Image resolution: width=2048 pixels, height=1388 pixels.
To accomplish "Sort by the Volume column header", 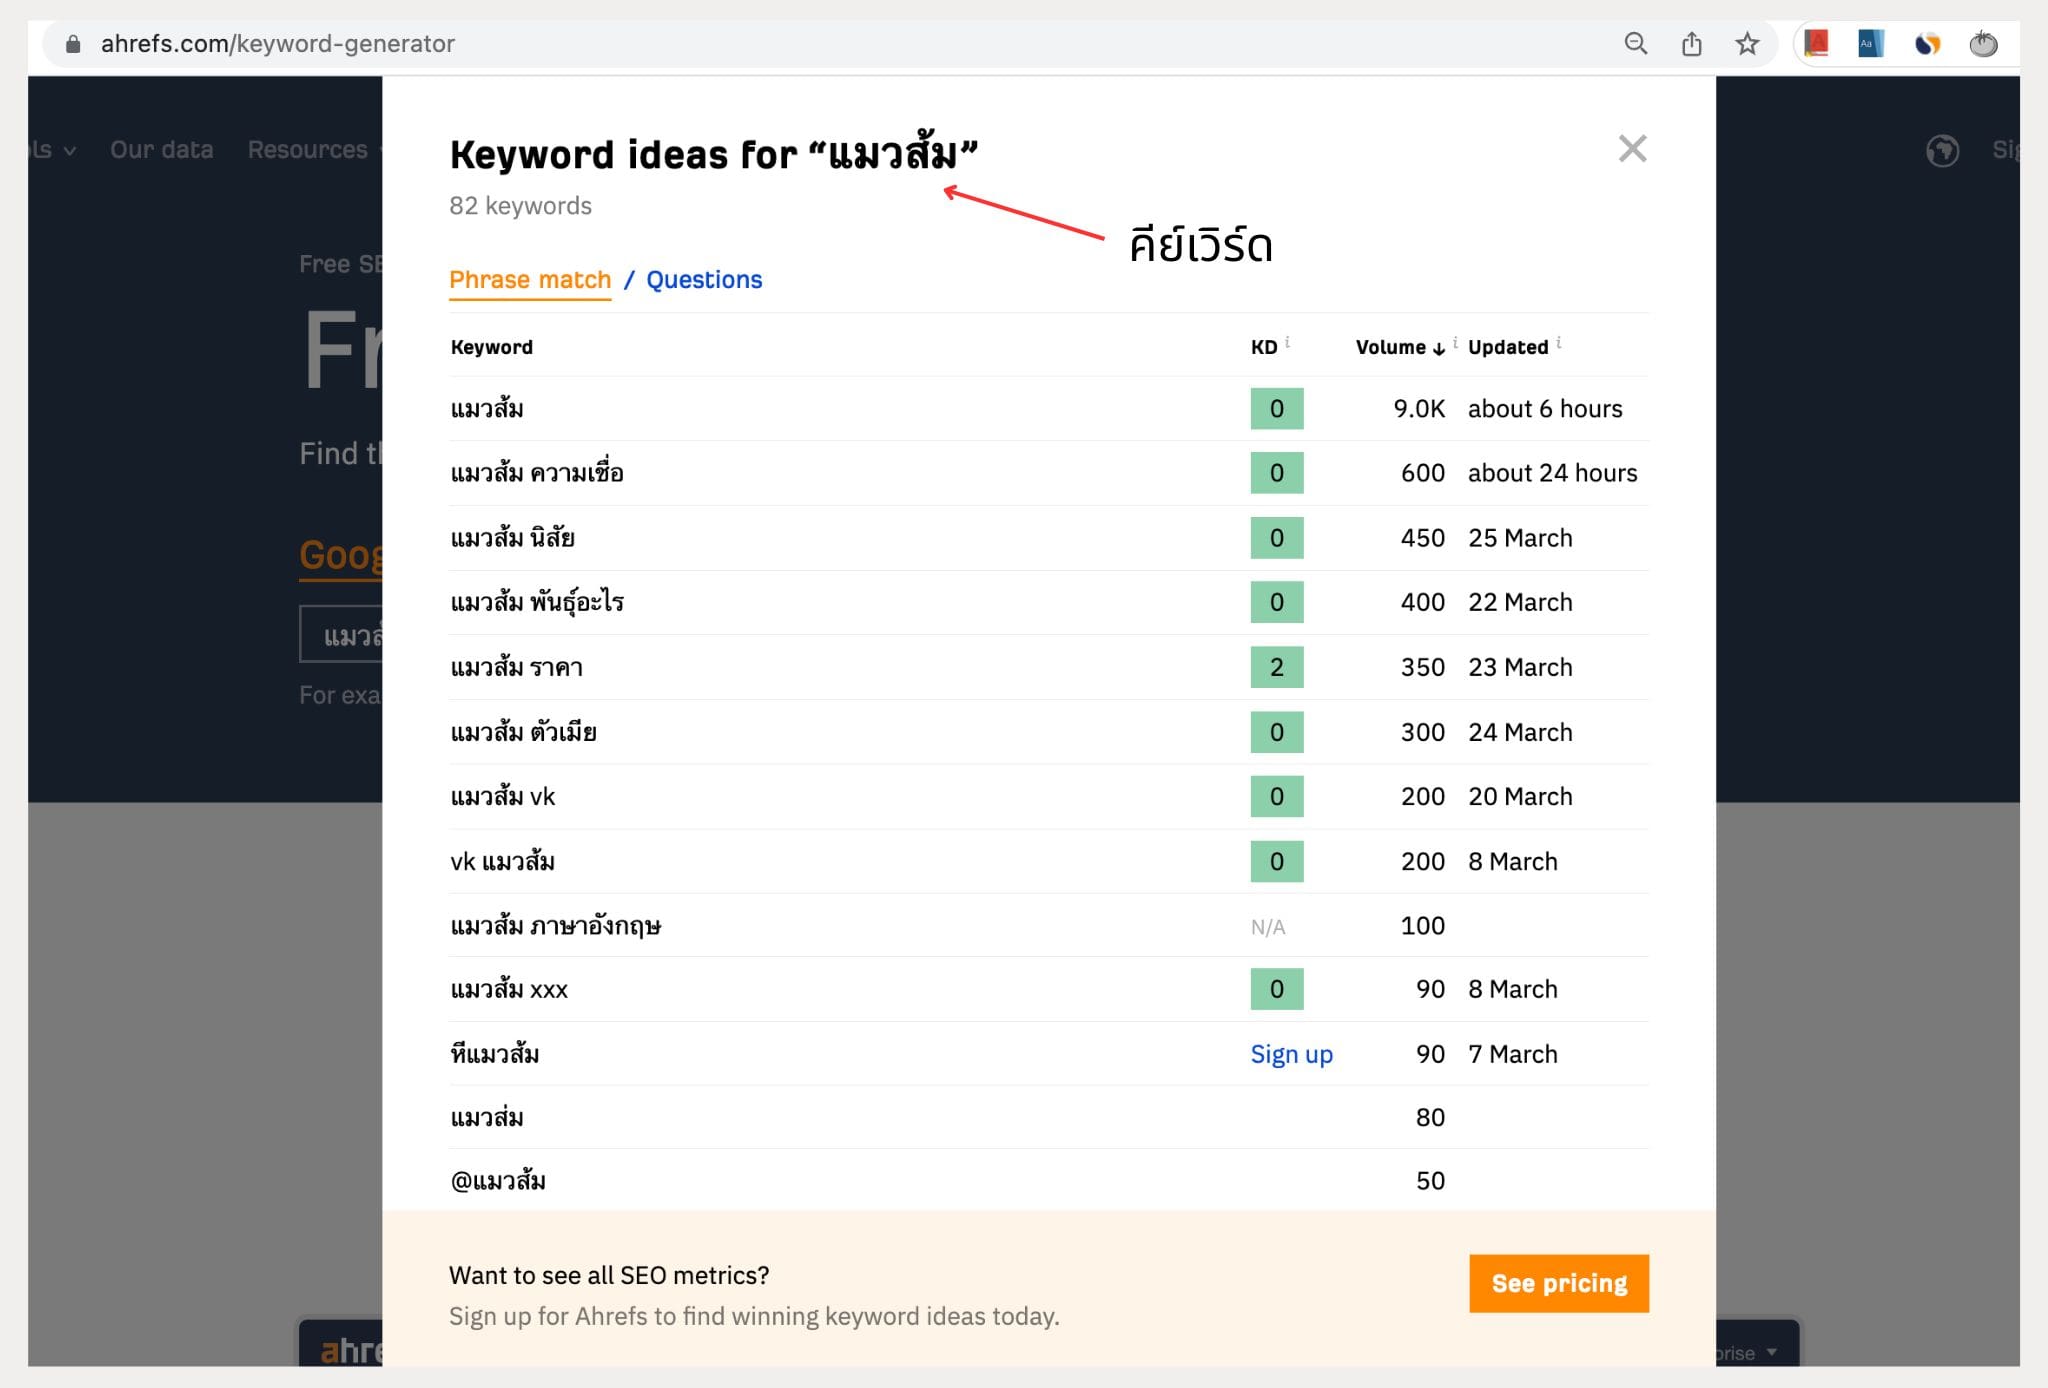I will (x=1400, y=347).
